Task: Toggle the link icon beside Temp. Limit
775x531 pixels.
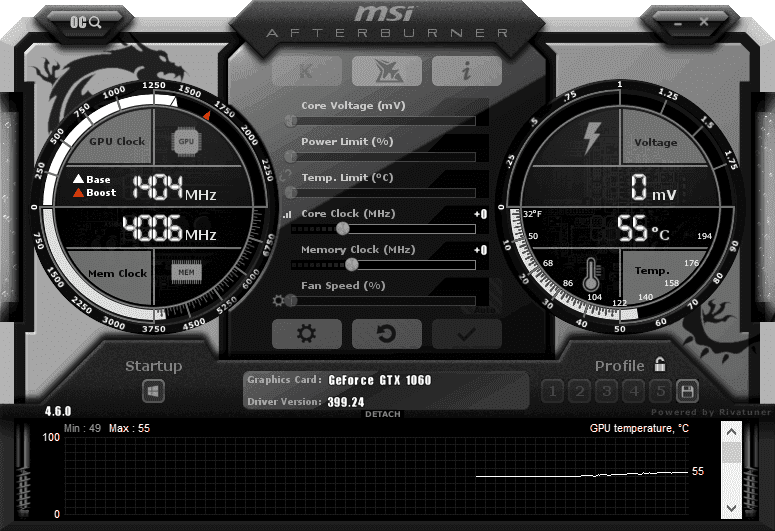Action: 285,176
